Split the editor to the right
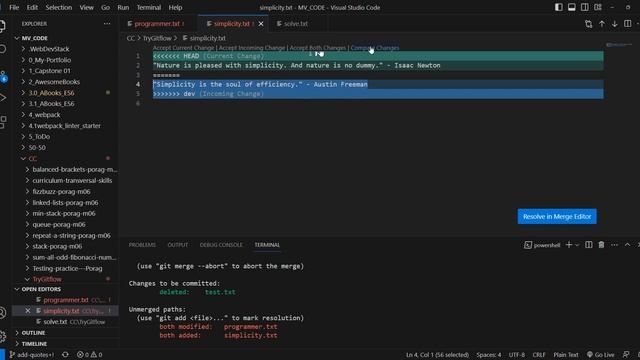This screenshot has width=640, height=360. pos(627,24)
